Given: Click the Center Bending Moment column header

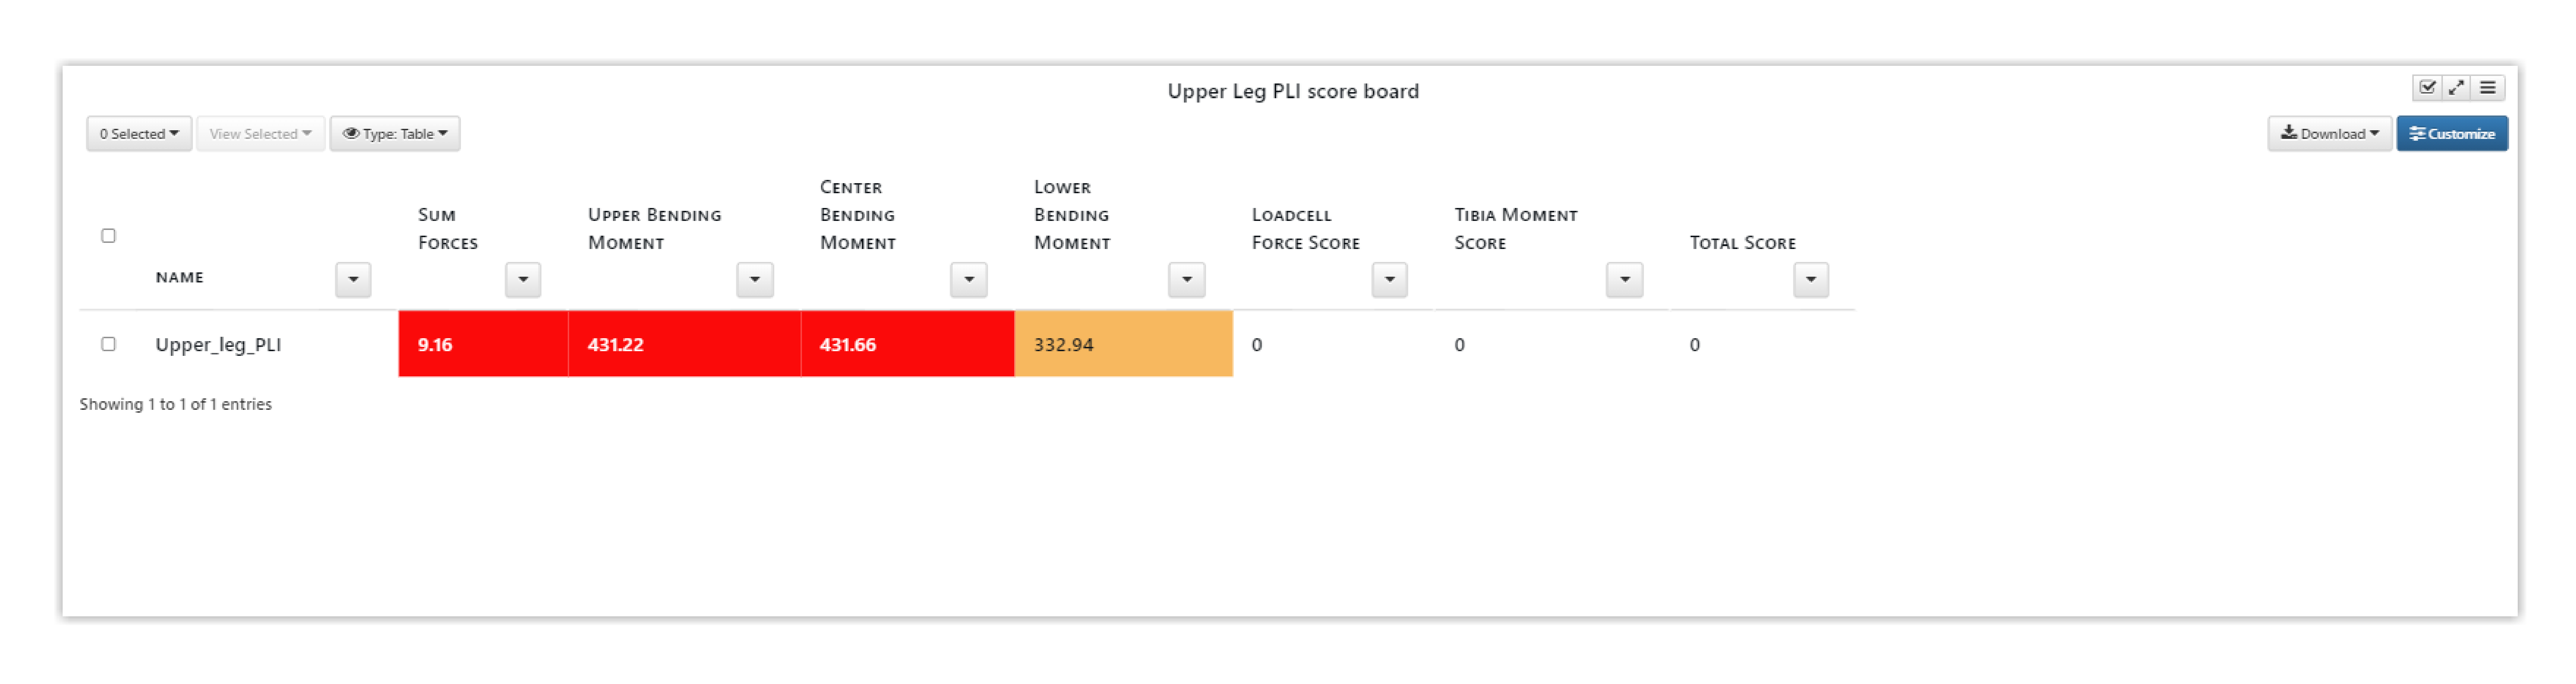Looking at the screenshot, I should [x=858, y=215].
